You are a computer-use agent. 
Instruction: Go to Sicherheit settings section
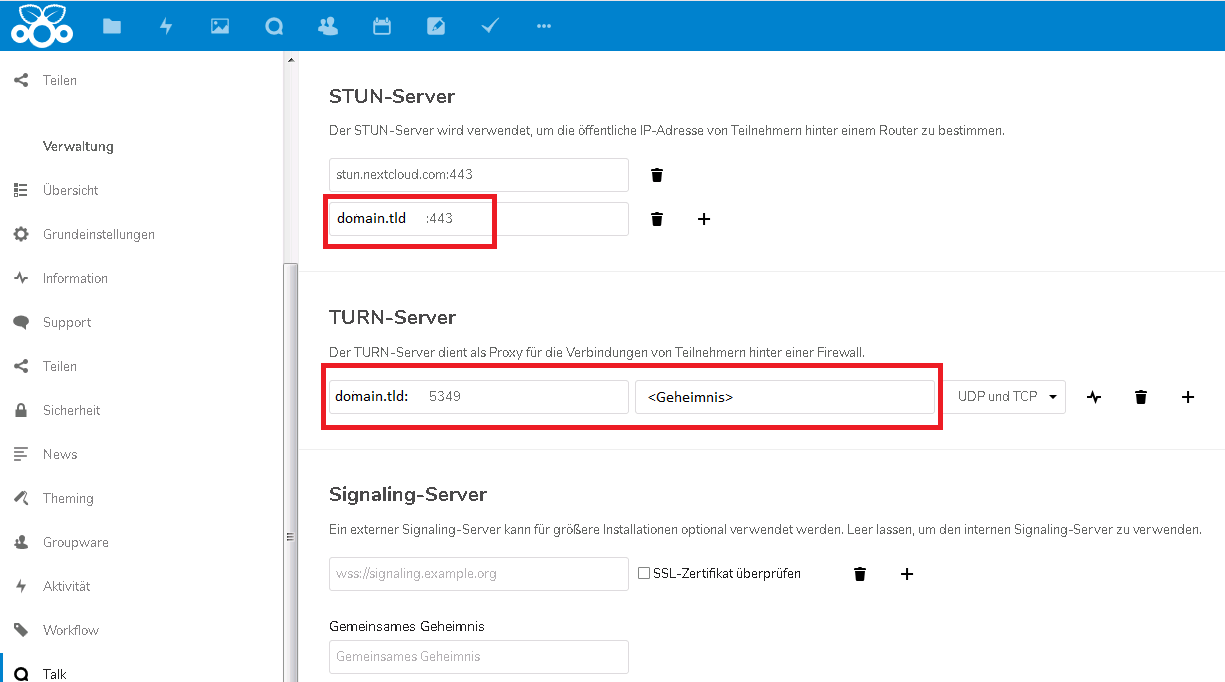click(71, 410)
